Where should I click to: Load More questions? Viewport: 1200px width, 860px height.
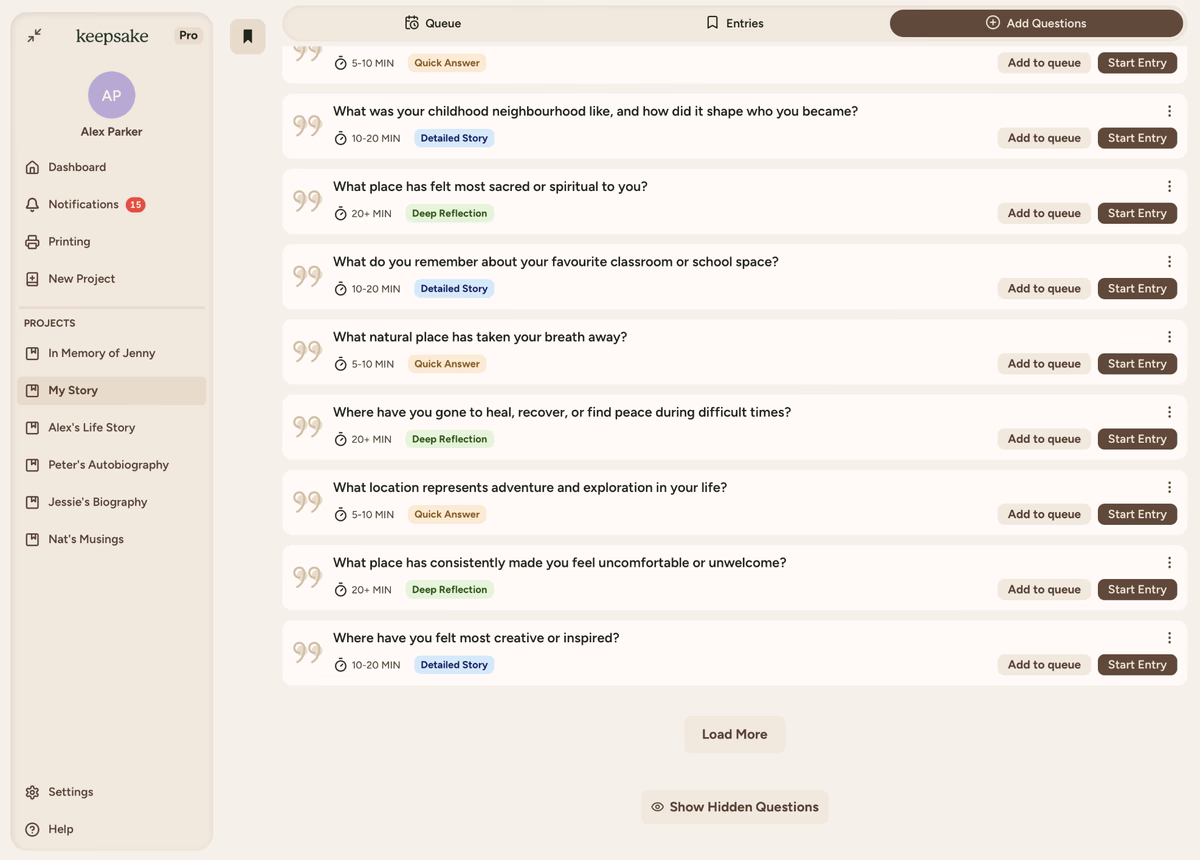point(734,734)
